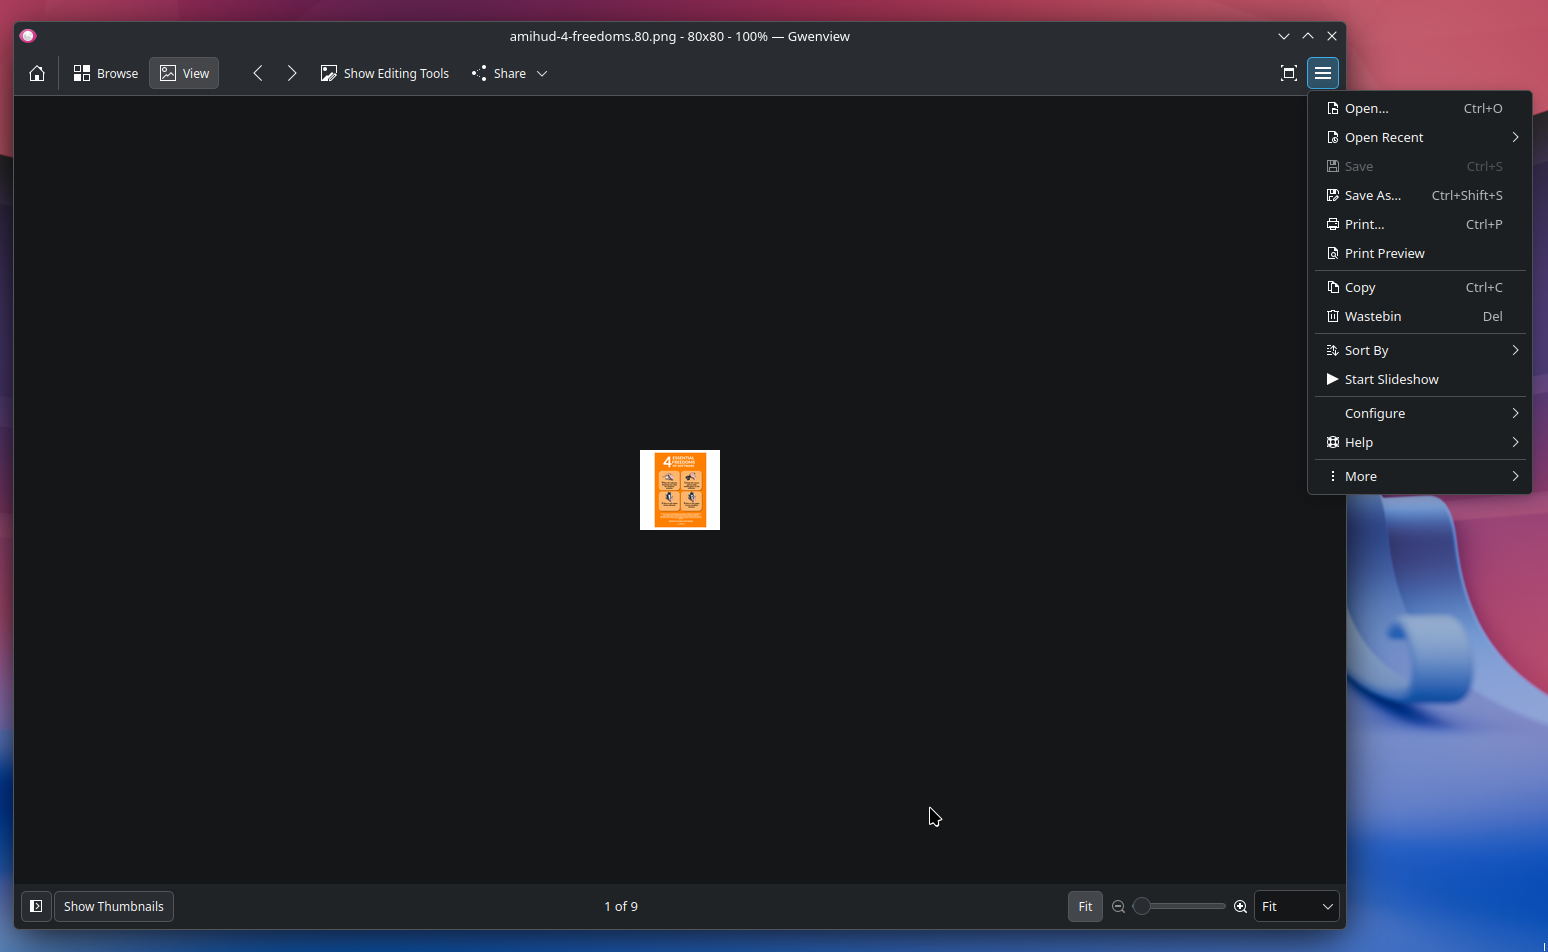Viewport: 1548px width, 952px height.
Task: Expand the Sort By submenu
Action: pyautogui.click(x=1420, y=350)
